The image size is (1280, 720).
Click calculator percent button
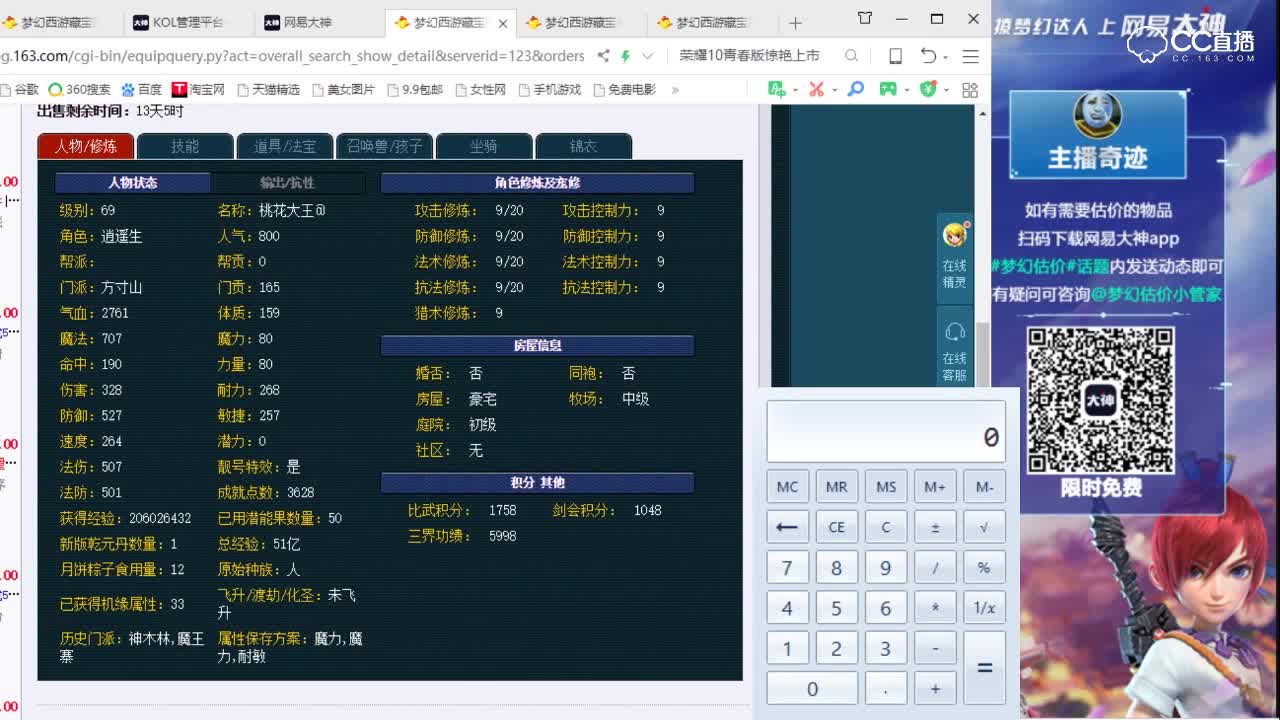coord(984,567)
